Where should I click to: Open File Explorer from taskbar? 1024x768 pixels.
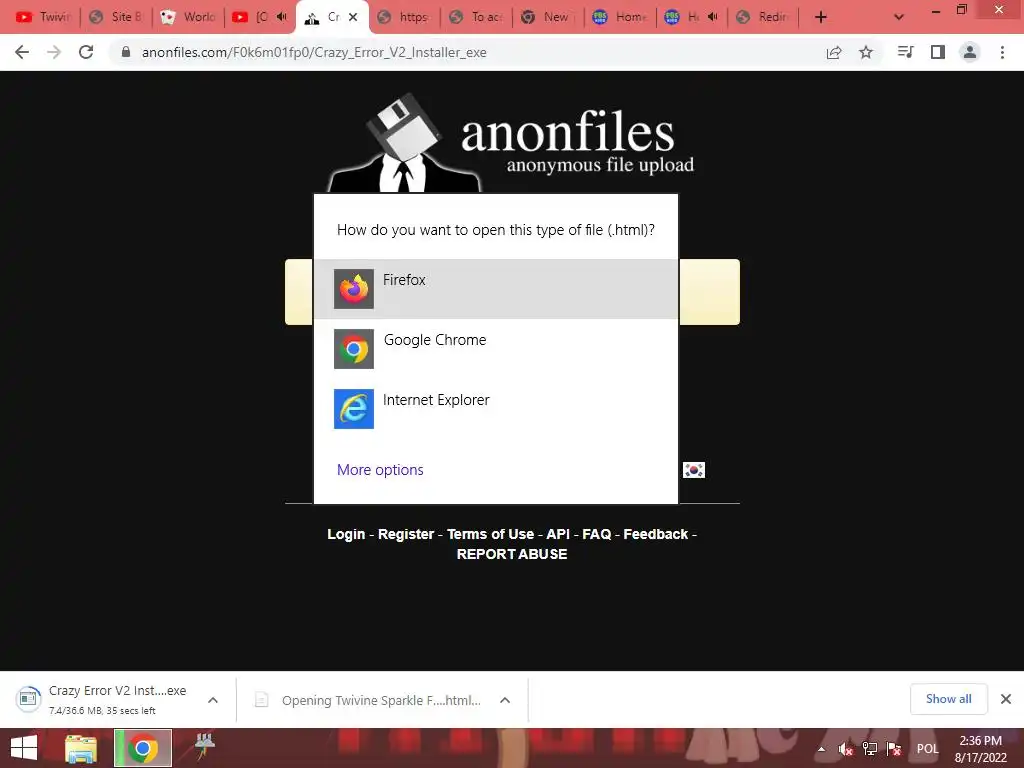81,748
